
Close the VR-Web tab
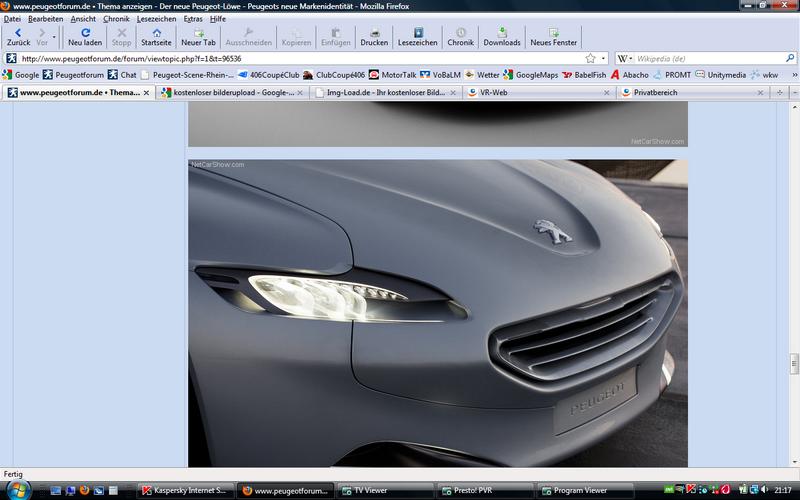[607, 93]
